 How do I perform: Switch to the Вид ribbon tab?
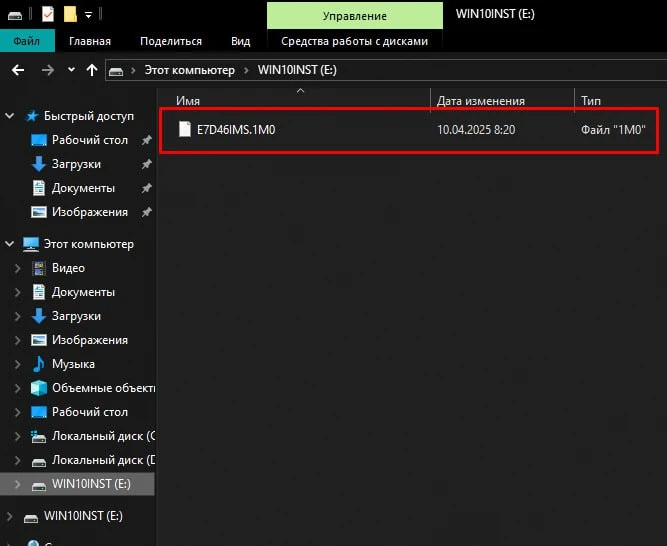240,41
